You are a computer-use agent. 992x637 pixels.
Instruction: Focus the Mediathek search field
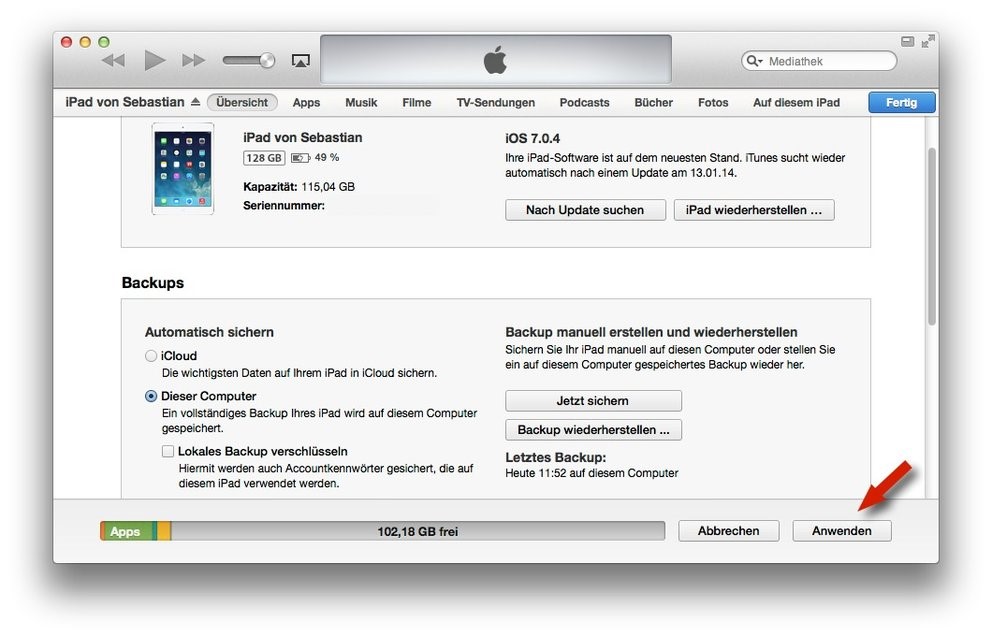point(819,61)
